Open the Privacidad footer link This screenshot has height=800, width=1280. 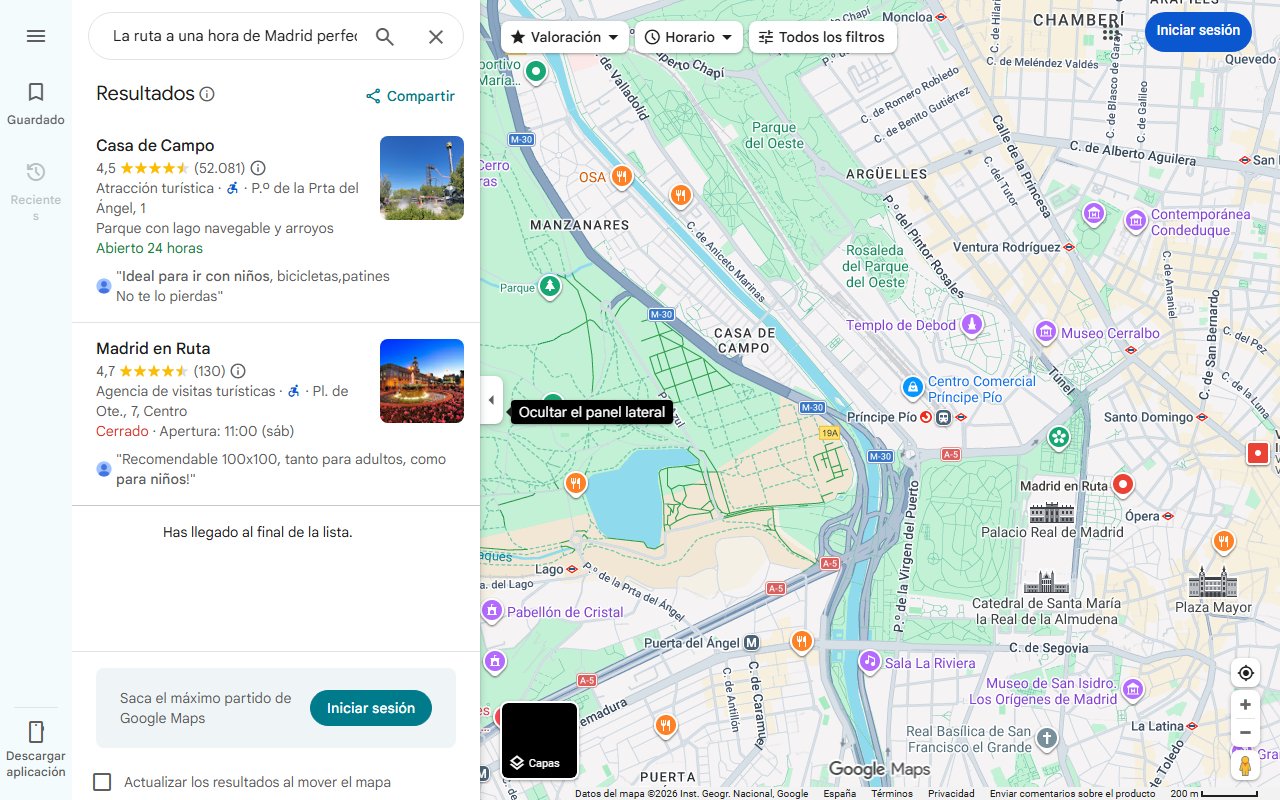pos(951,792)
